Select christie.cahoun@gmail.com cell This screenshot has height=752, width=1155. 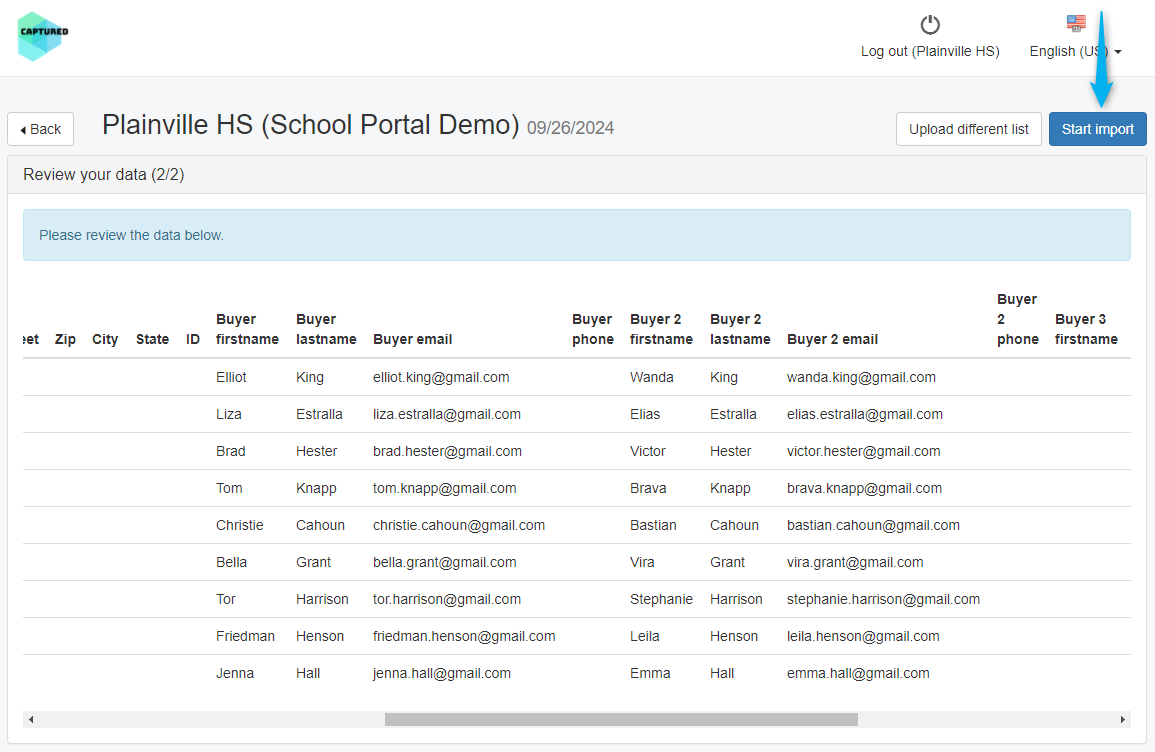tap(459, 525)
